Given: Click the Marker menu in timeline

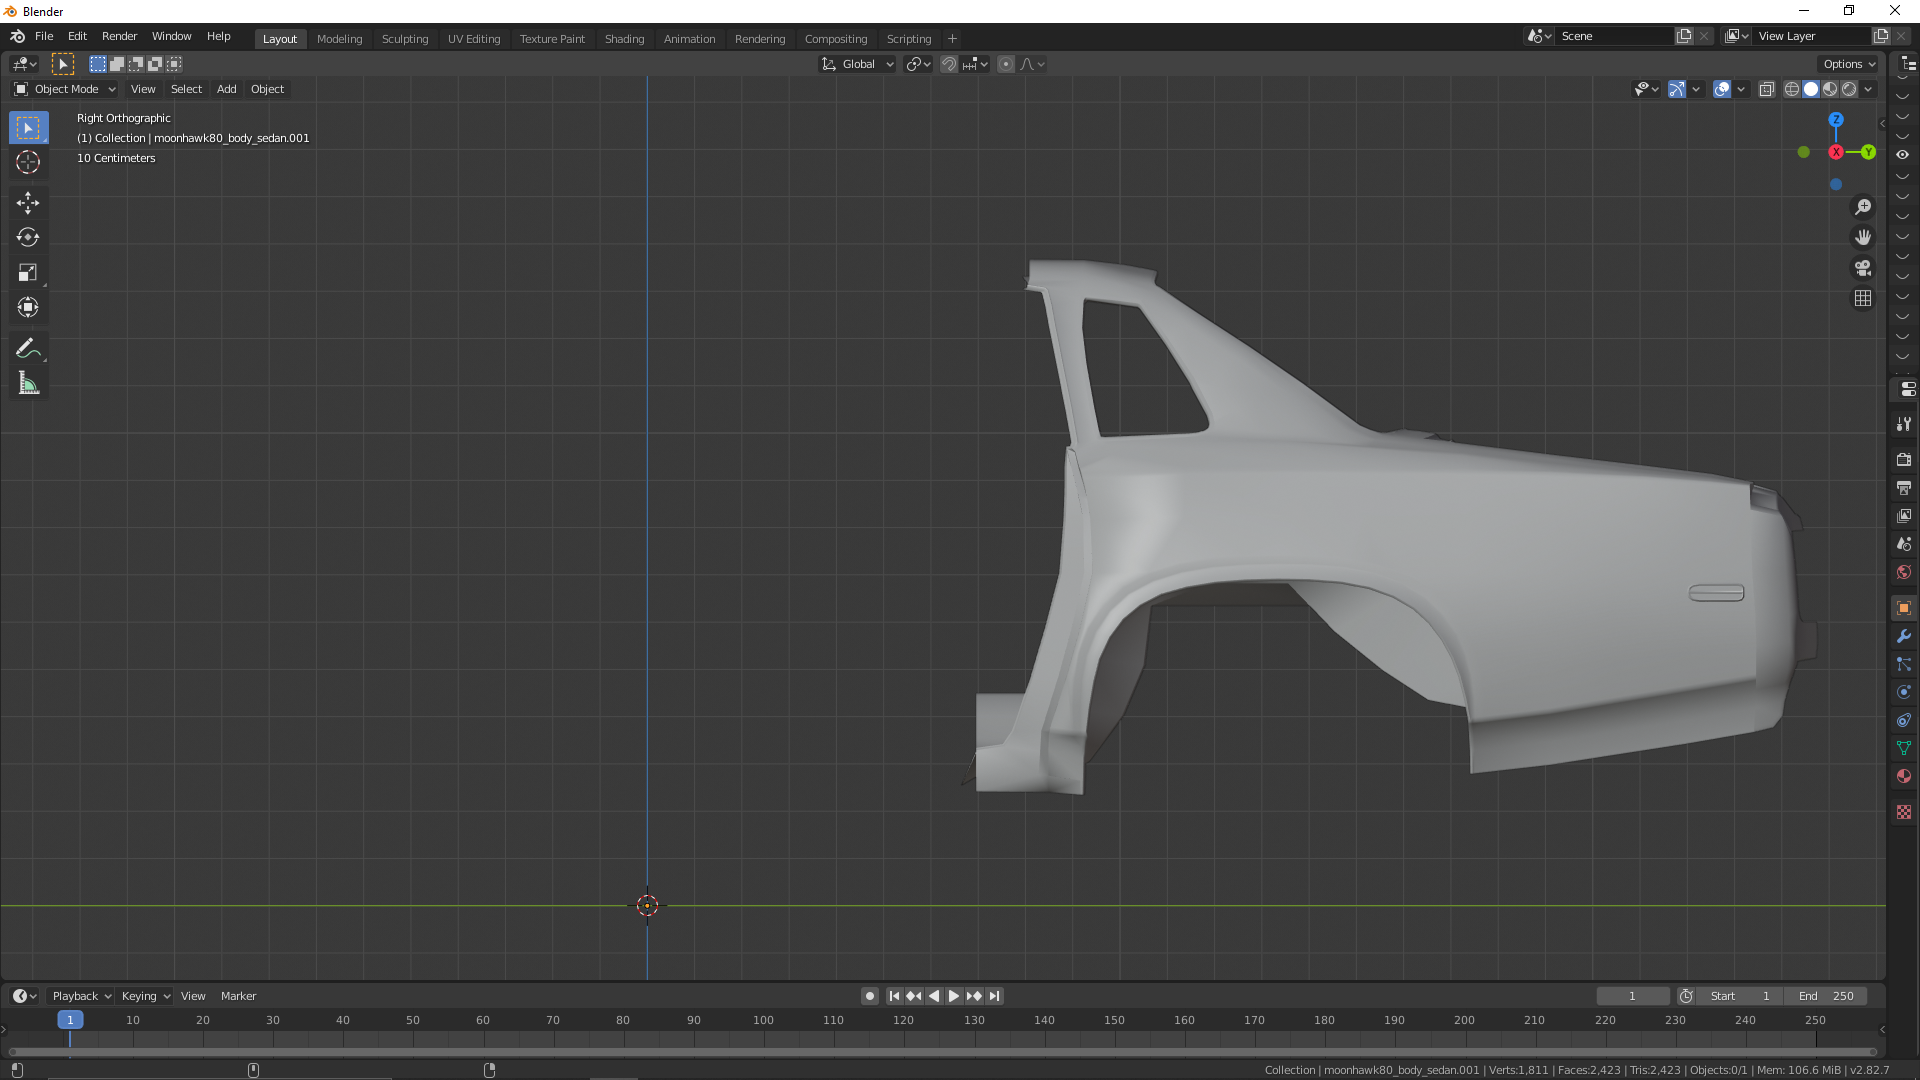Looking at the screenshot, I should 238,996.
